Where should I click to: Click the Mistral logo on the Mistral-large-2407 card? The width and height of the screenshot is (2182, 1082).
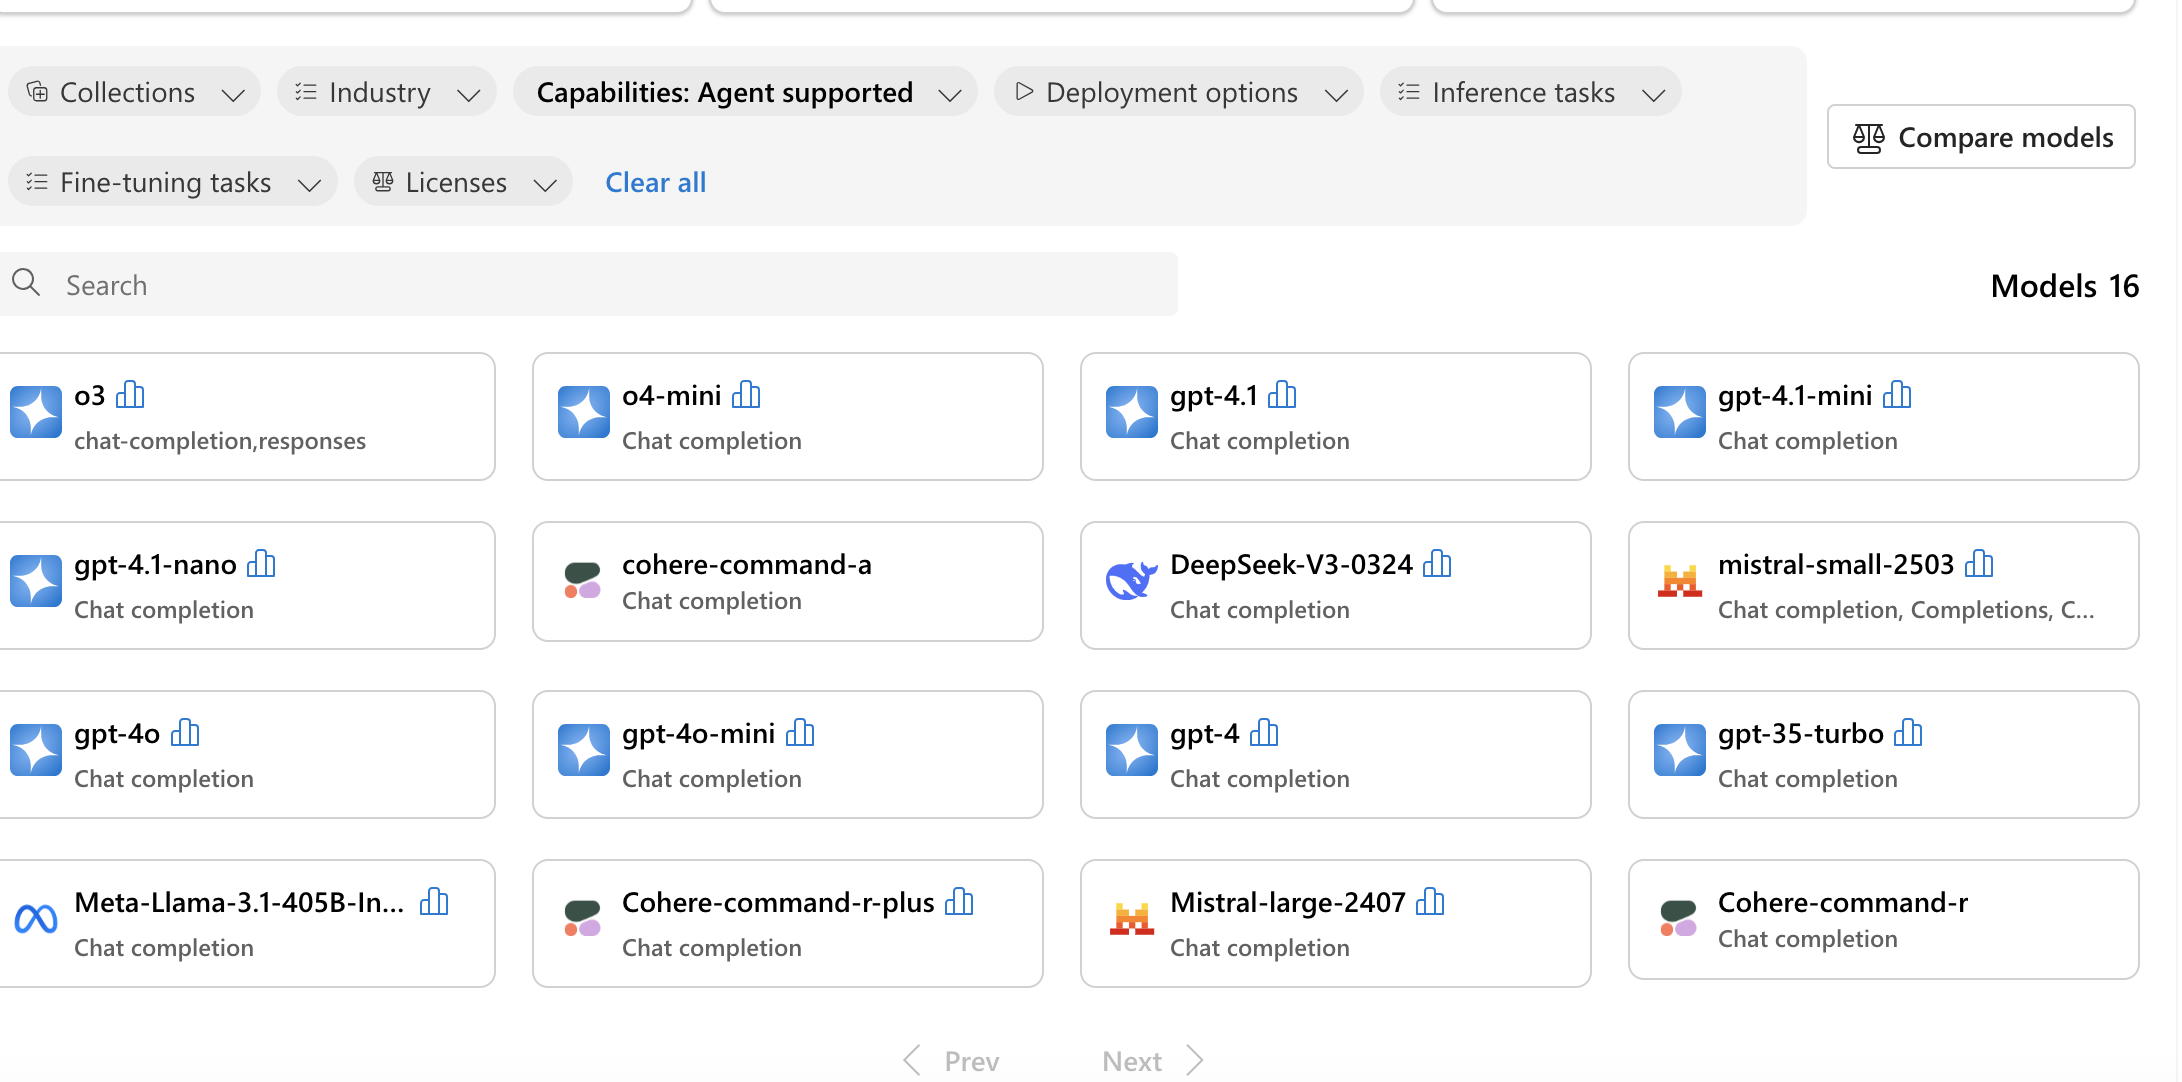pyautogui.click(x=1131, y=919)
